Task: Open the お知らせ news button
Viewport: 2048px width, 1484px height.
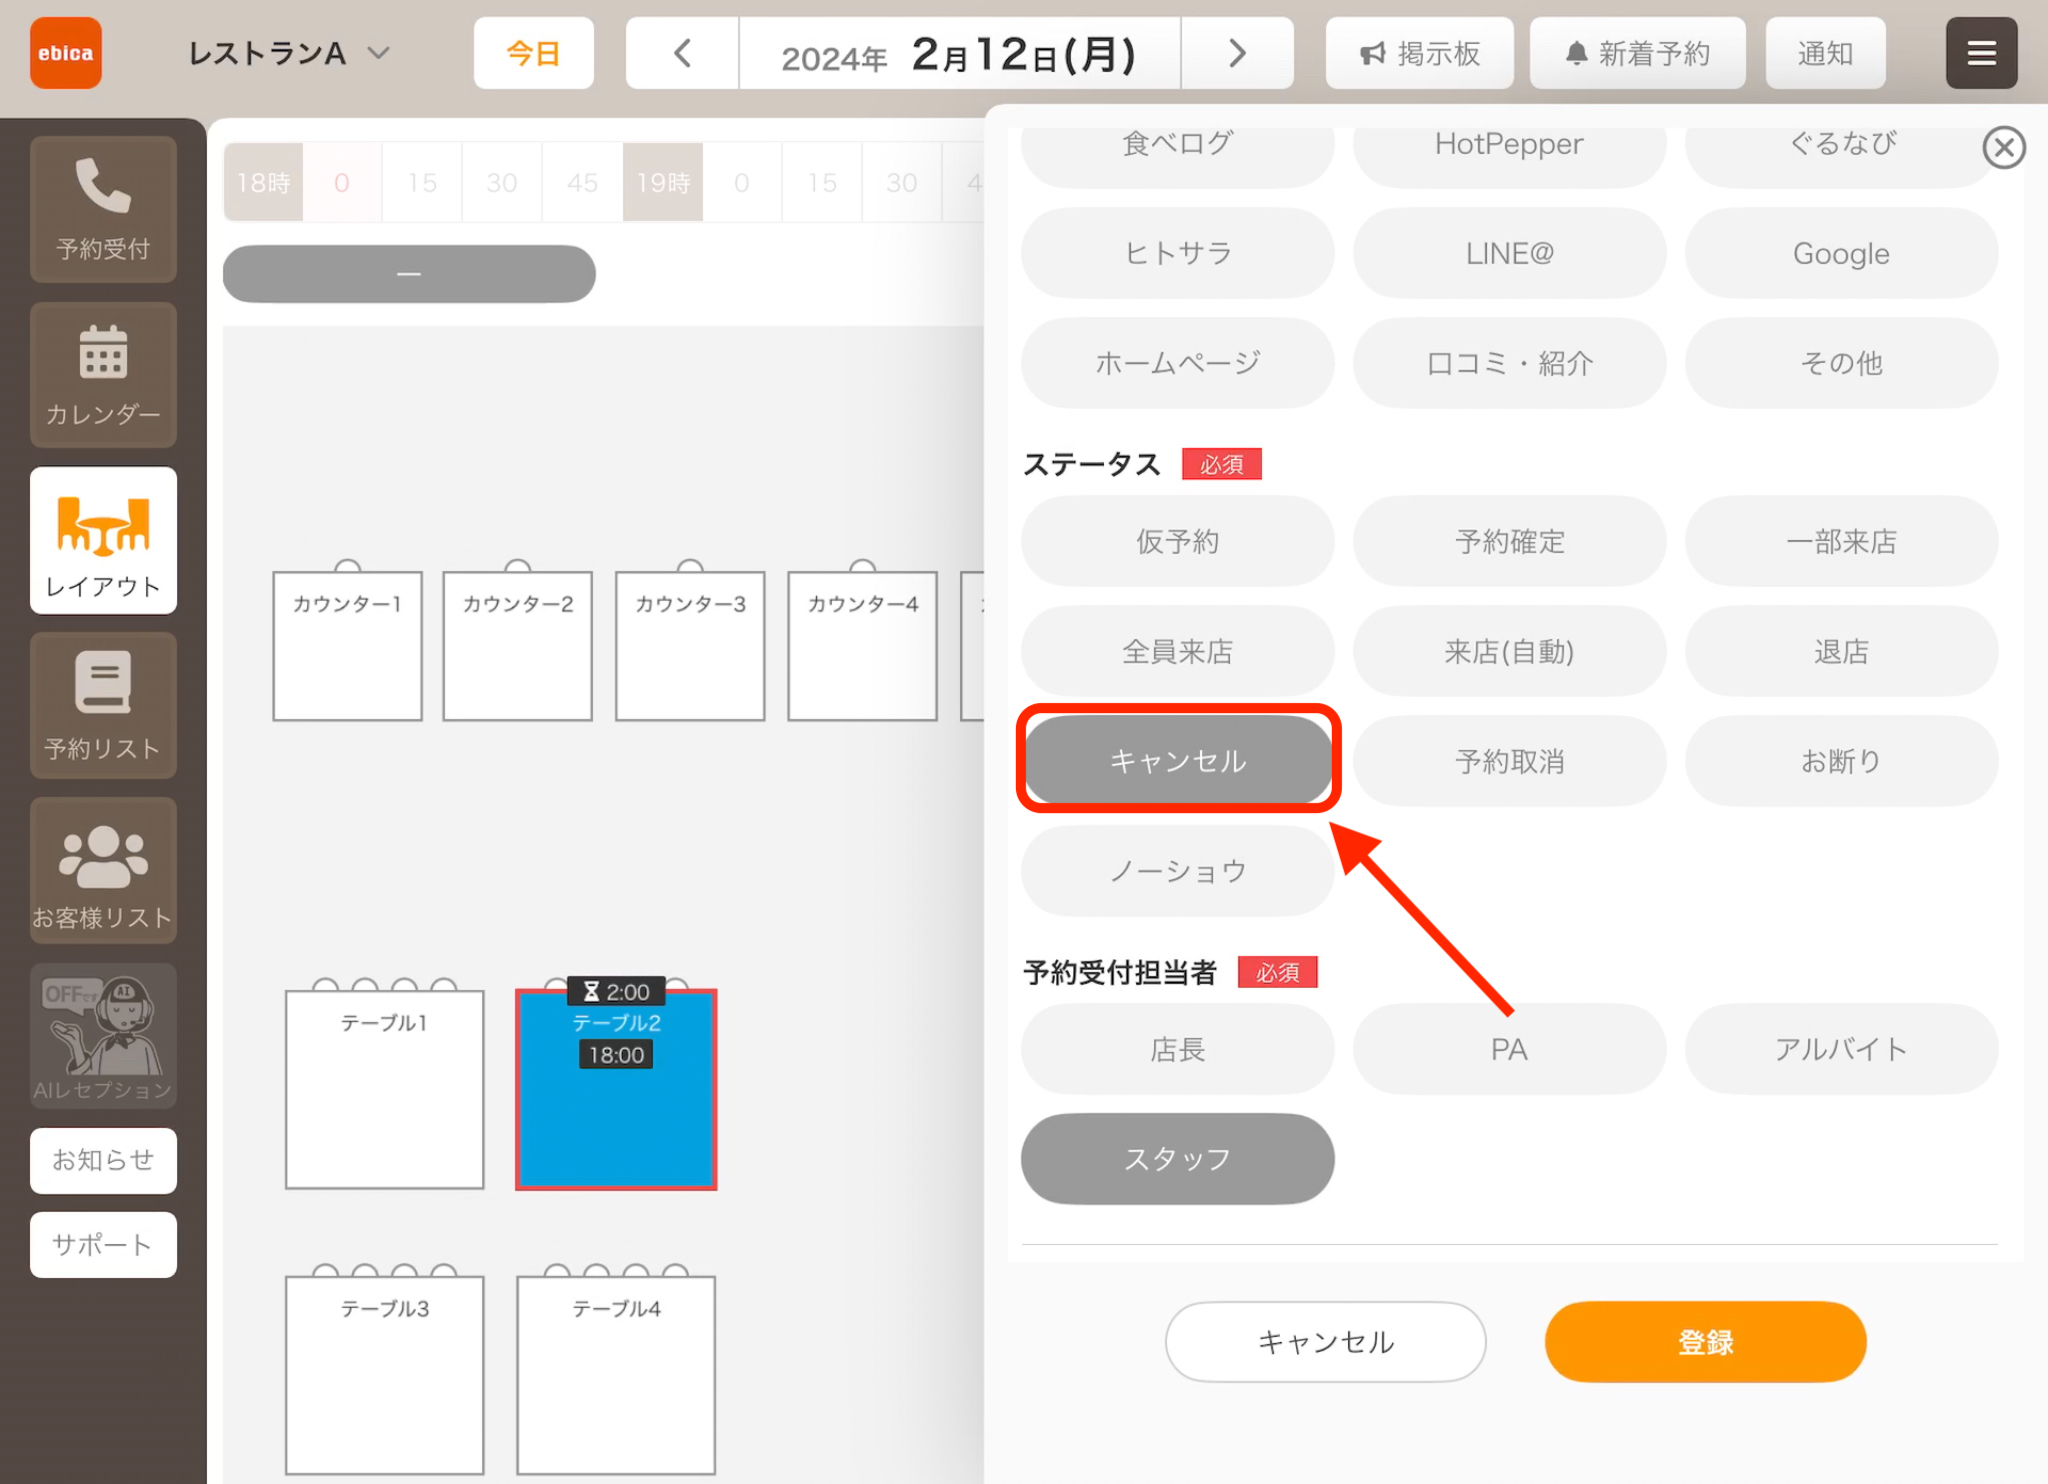Action: pyautogui.click(x=103, y=1160)
